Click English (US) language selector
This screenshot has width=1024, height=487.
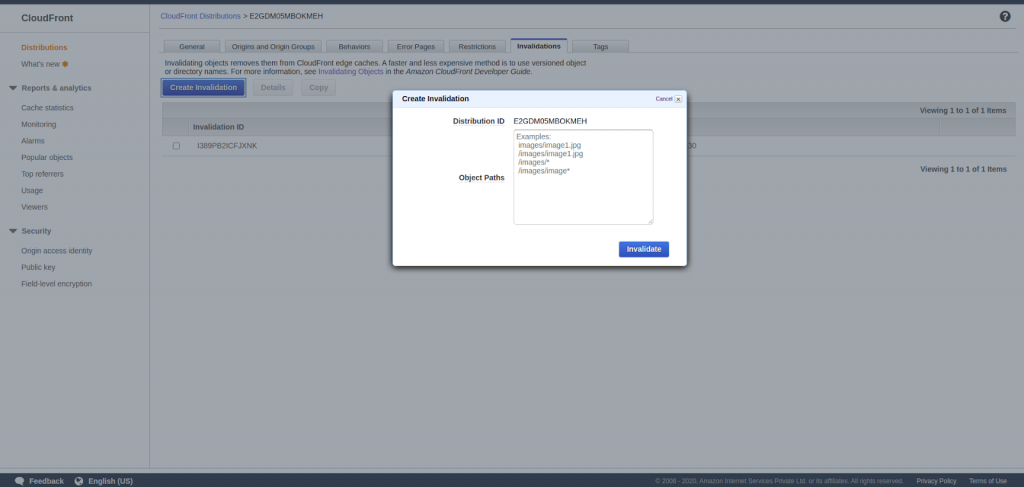pyautogui.click(x=110, y=481)
